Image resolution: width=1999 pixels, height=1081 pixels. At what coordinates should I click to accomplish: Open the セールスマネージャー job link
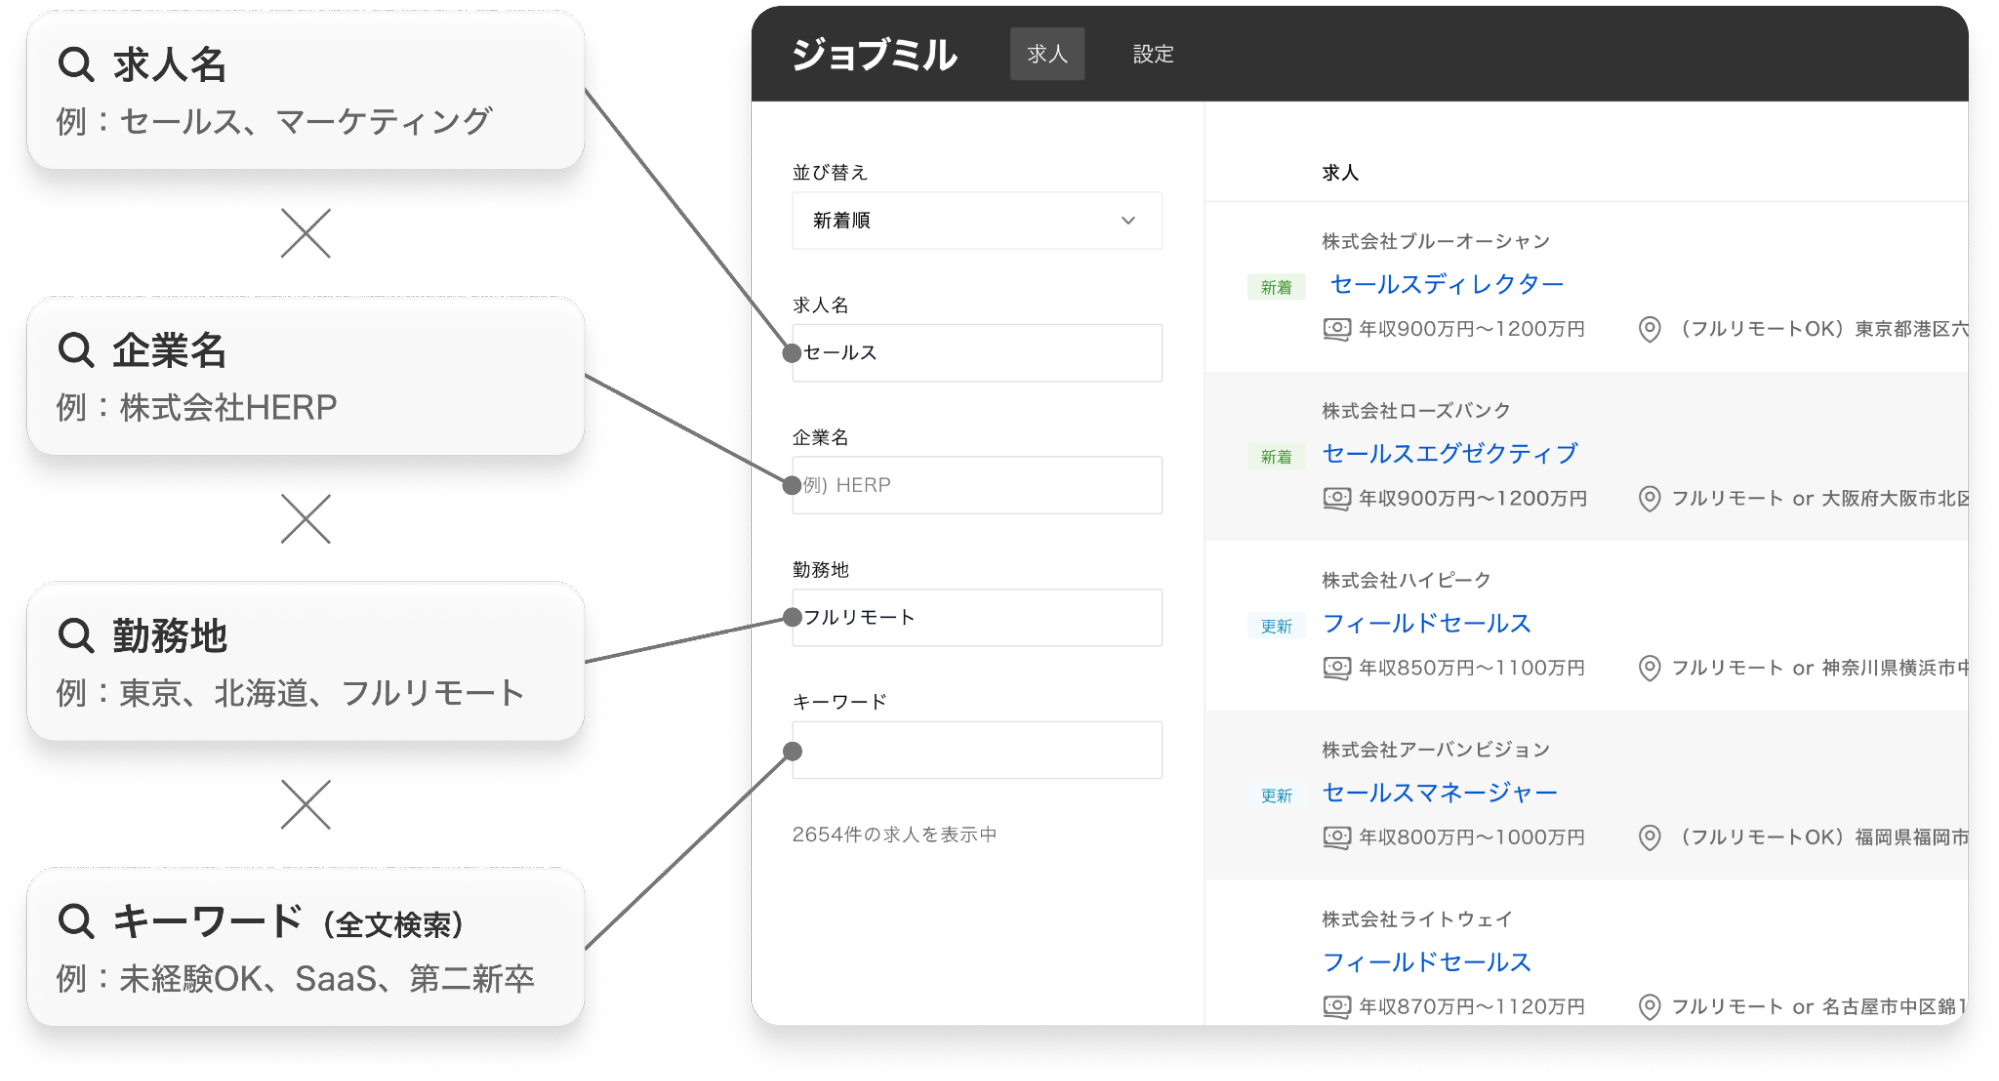tap(1439, 793)
